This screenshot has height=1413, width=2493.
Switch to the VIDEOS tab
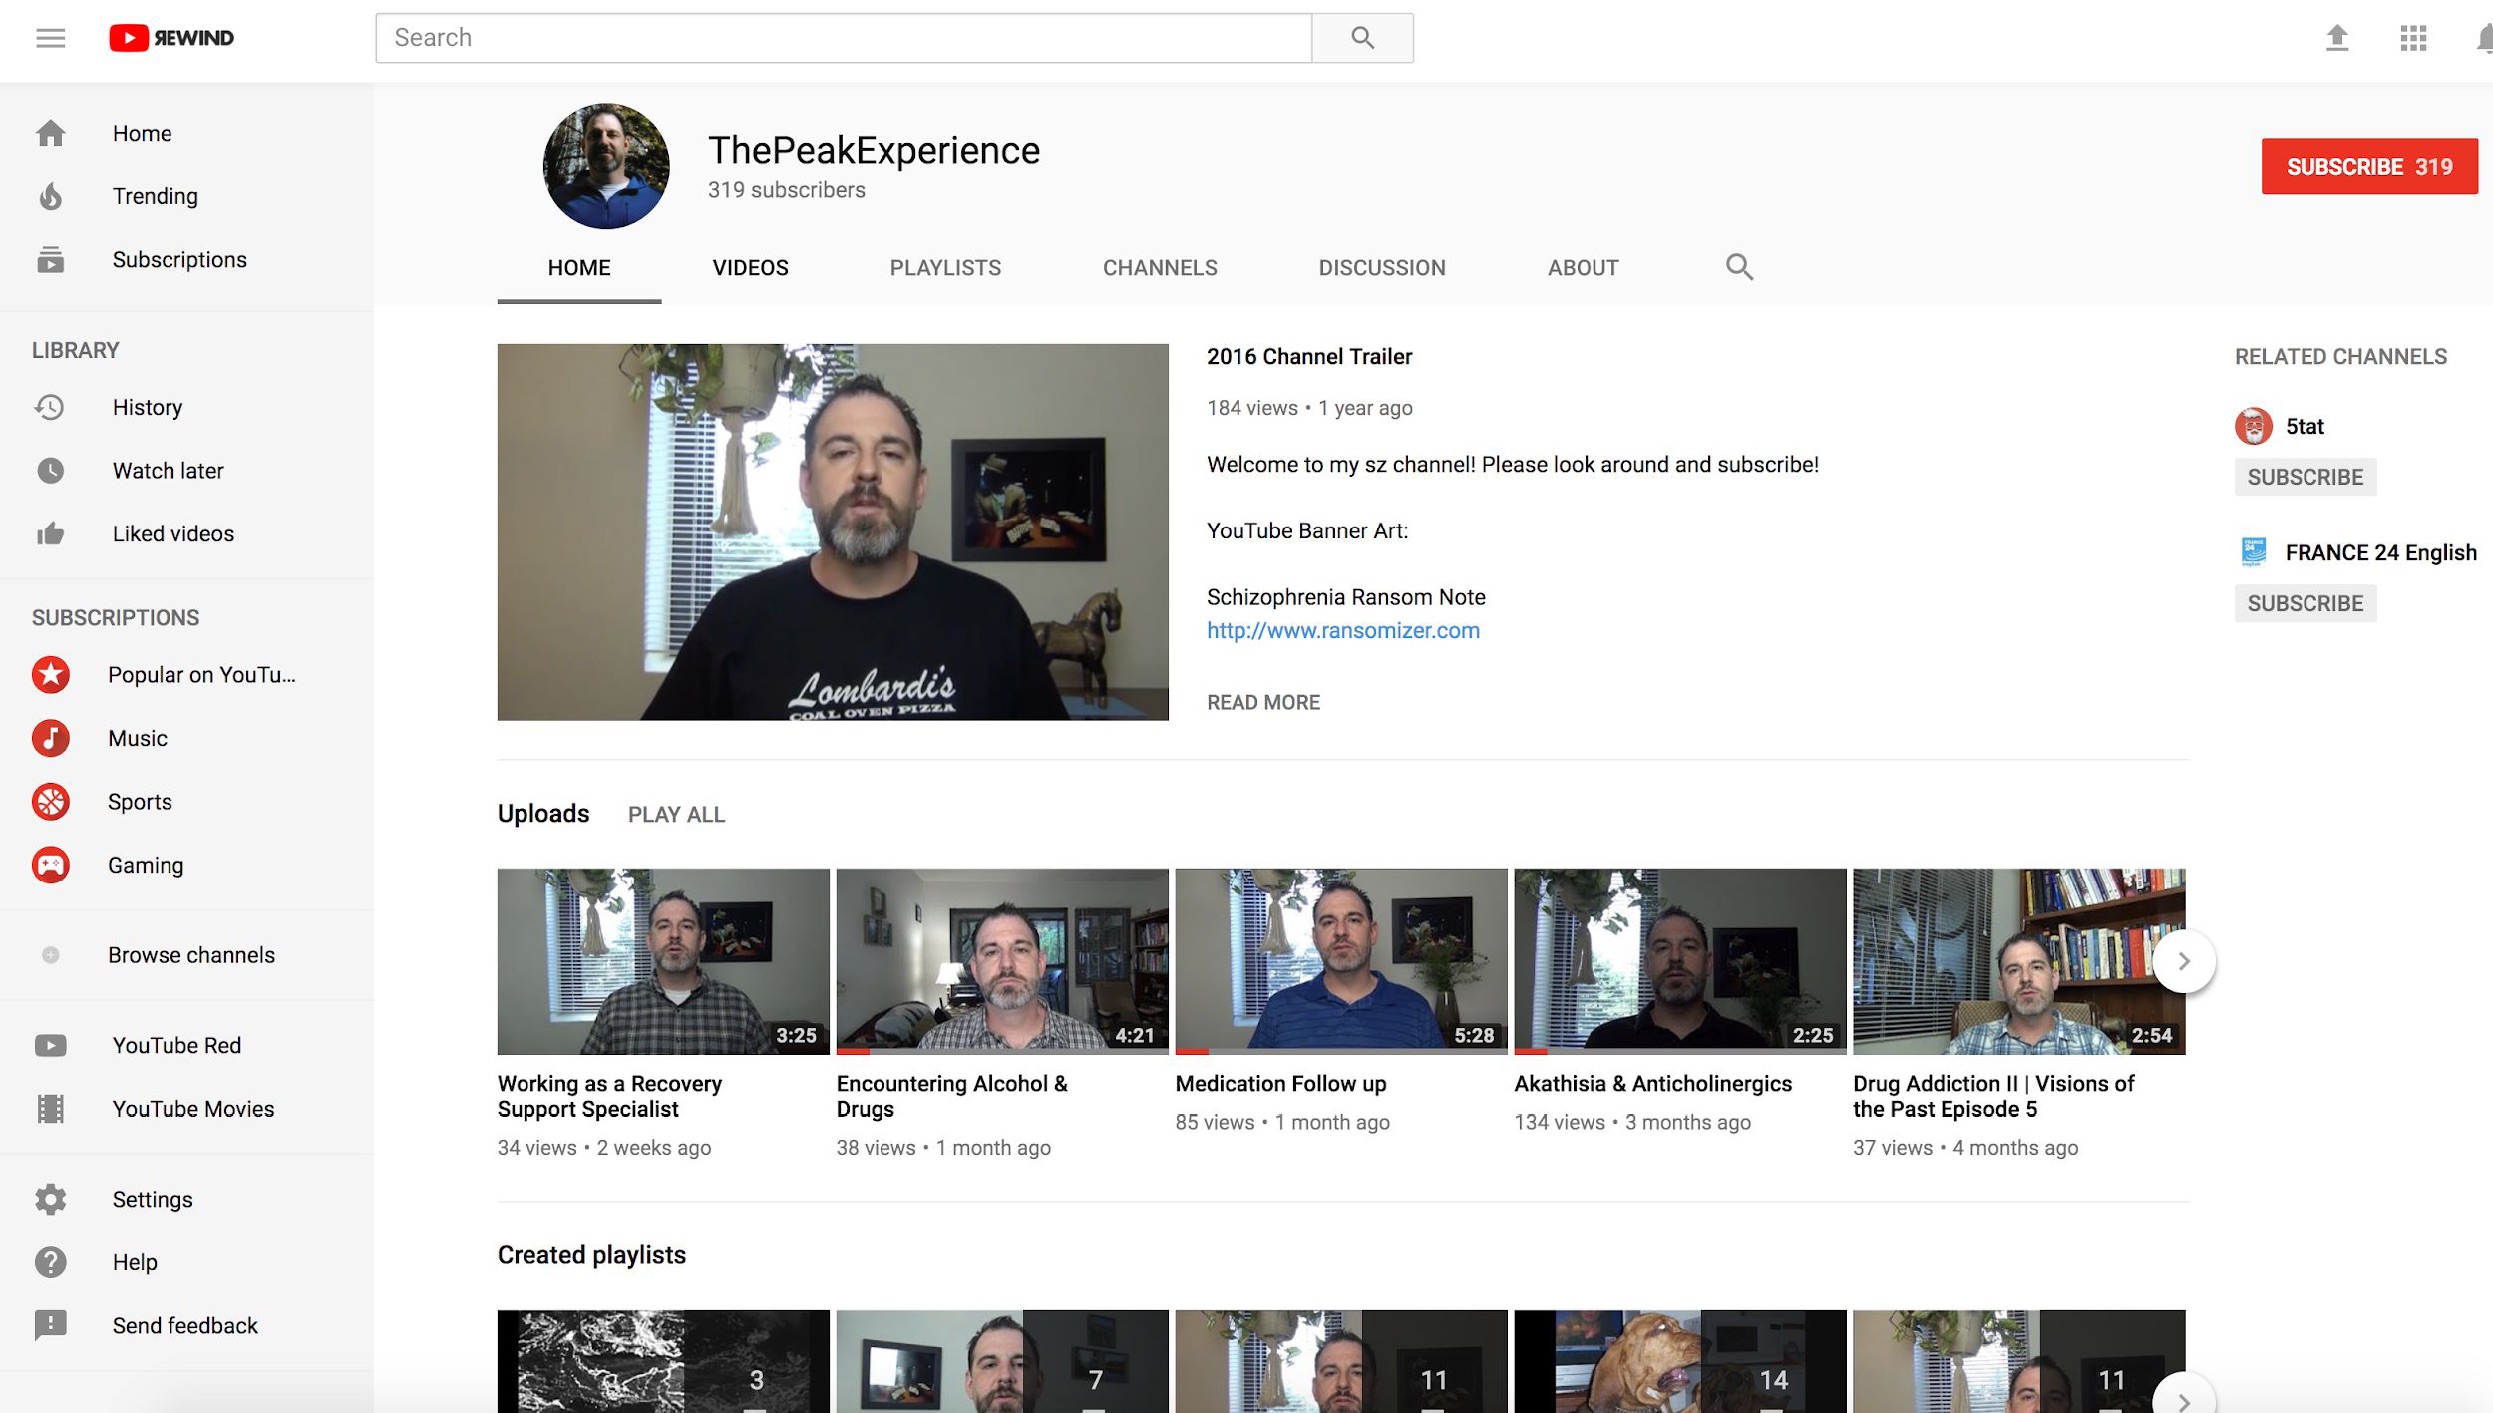tap(750, 268)
